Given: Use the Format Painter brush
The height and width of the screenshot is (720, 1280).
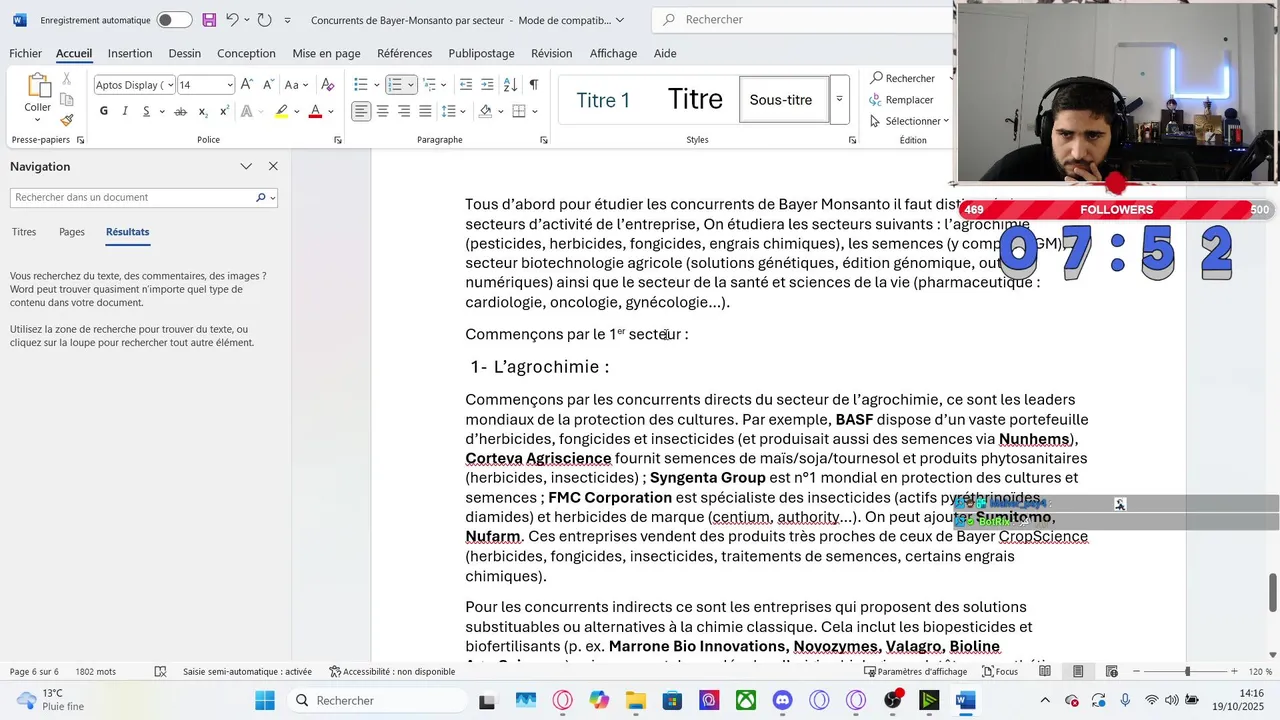Looking at the screenshot, I should (x=67, y=120).
